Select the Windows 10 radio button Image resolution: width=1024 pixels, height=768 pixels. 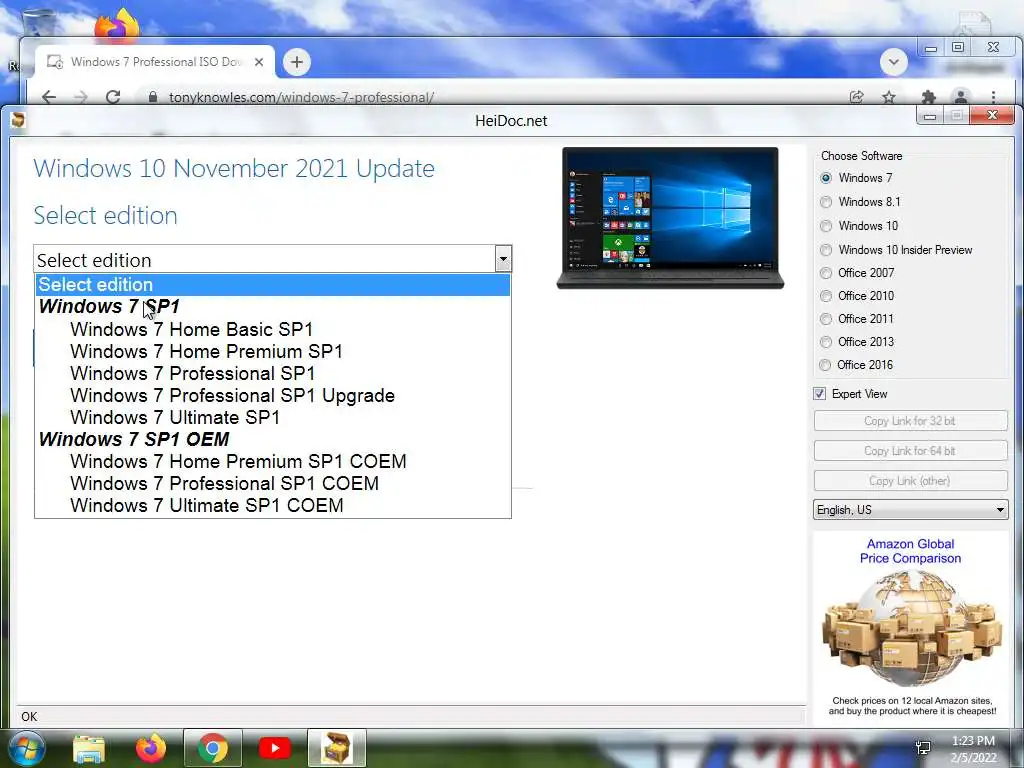[826, 226]
